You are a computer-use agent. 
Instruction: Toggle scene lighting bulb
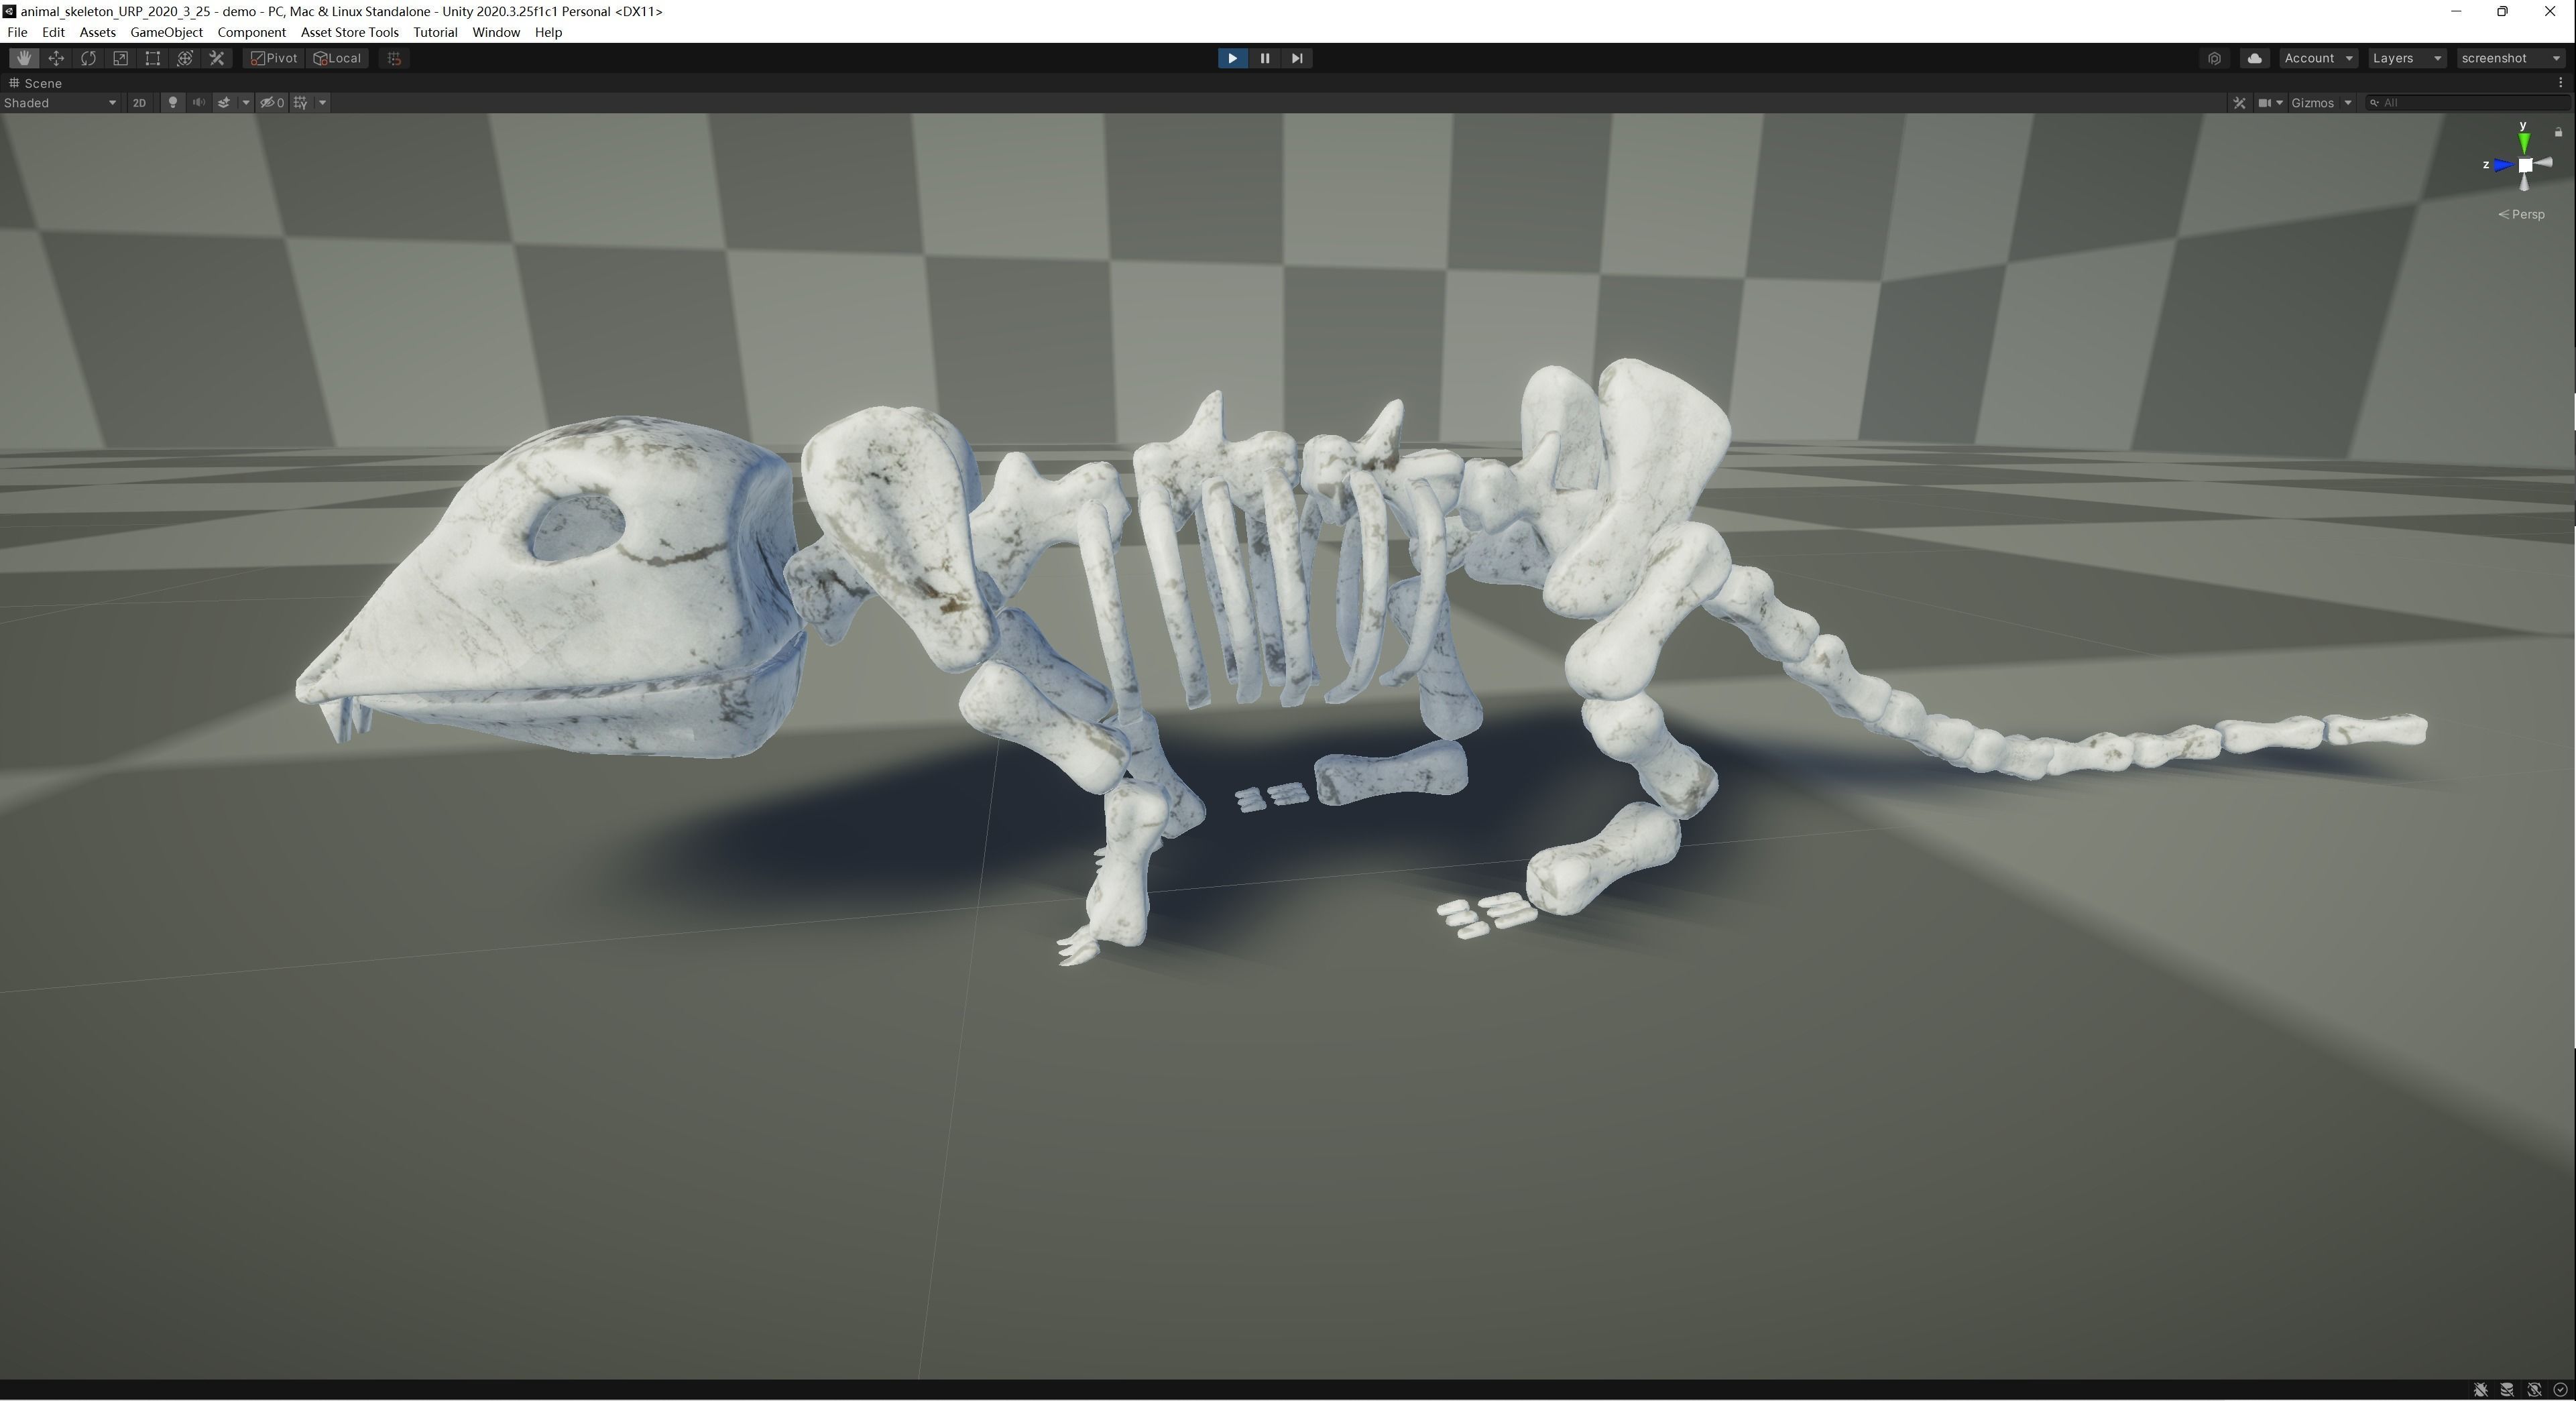coord(172,102)
